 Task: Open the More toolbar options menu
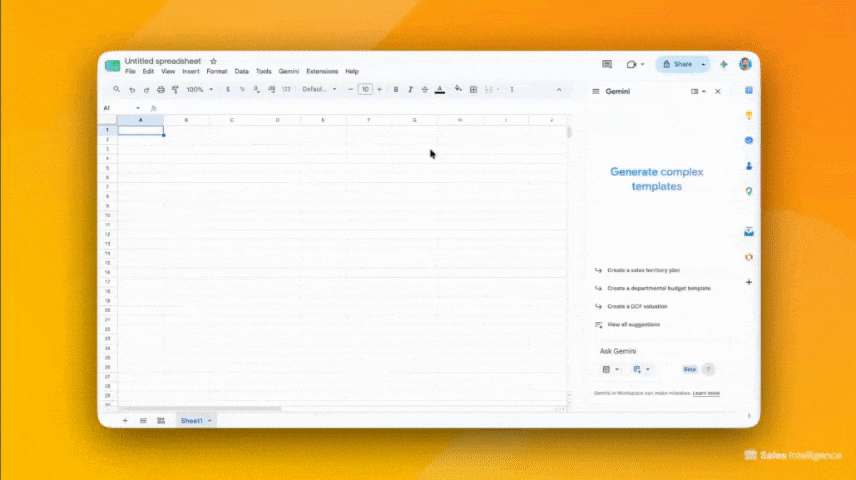pyautogui.click(x=512, y=90)
